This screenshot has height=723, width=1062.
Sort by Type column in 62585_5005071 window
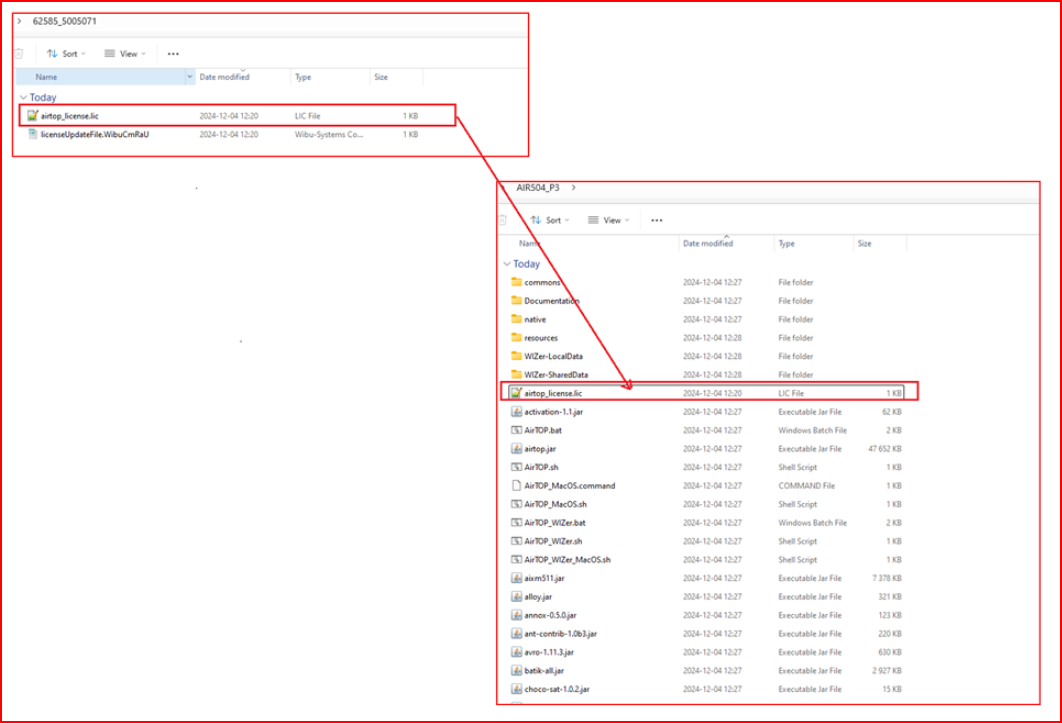pyautogui.click(x=303, y=77)
